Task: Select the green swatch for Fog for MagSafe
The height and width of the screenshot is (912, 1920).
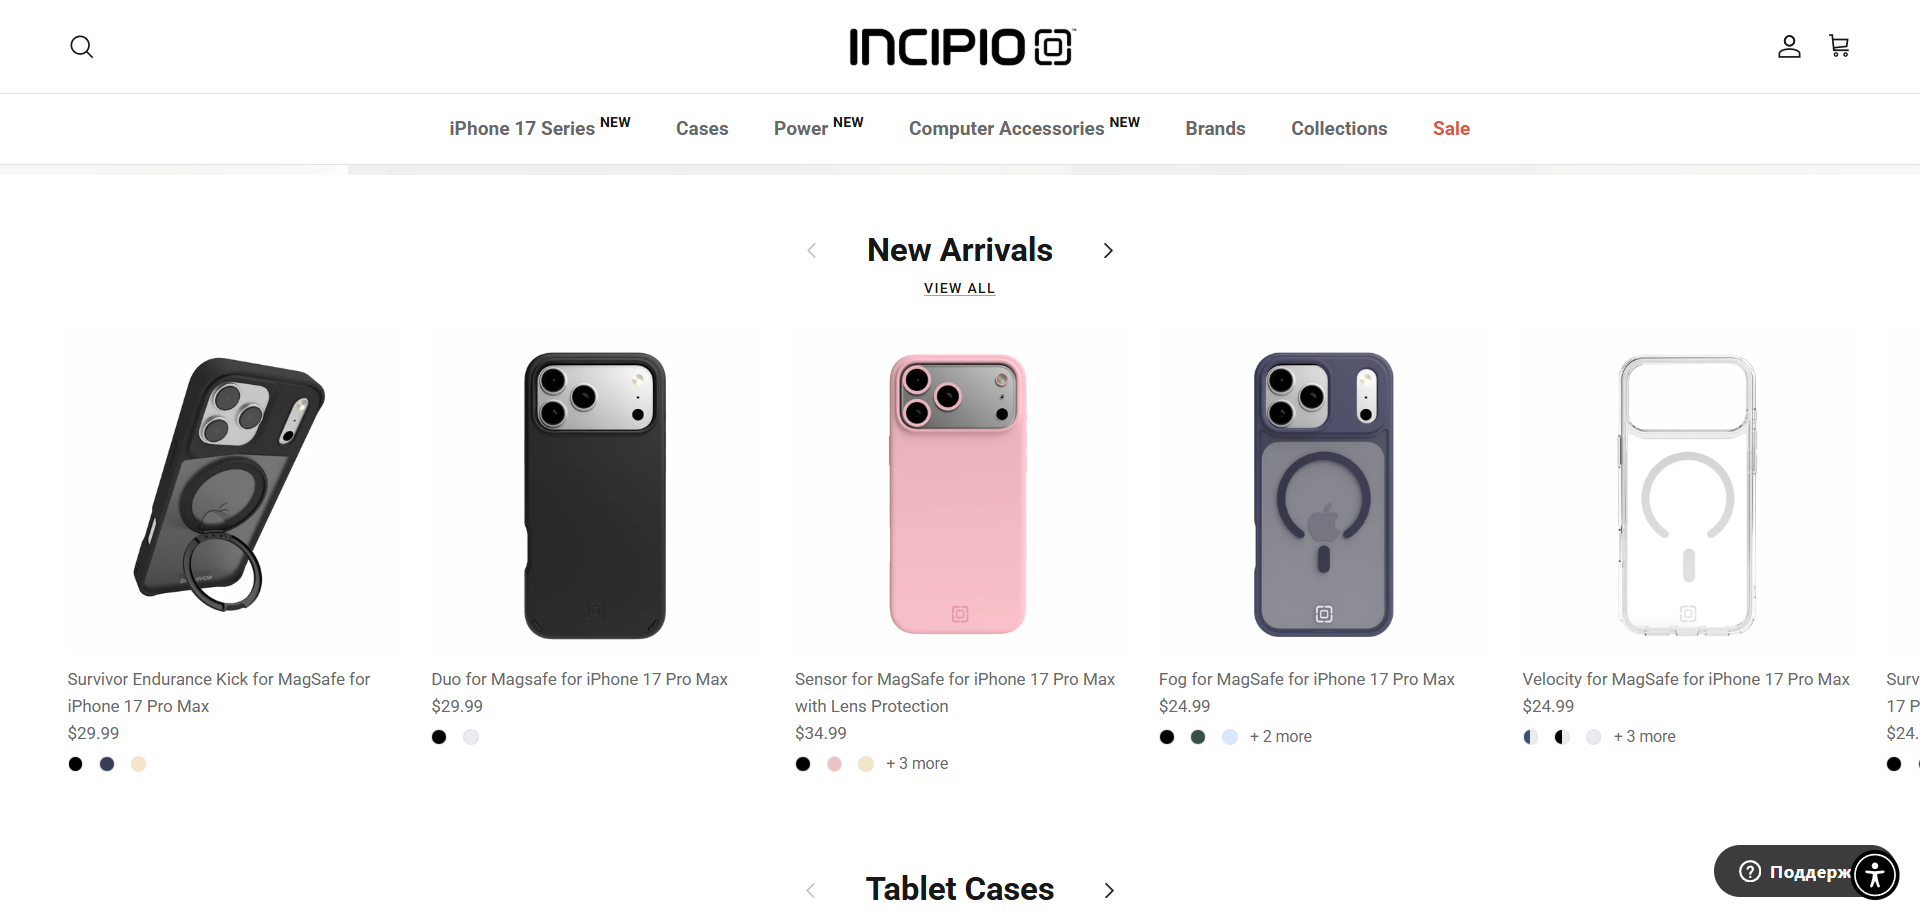Action: [1198, 736]
